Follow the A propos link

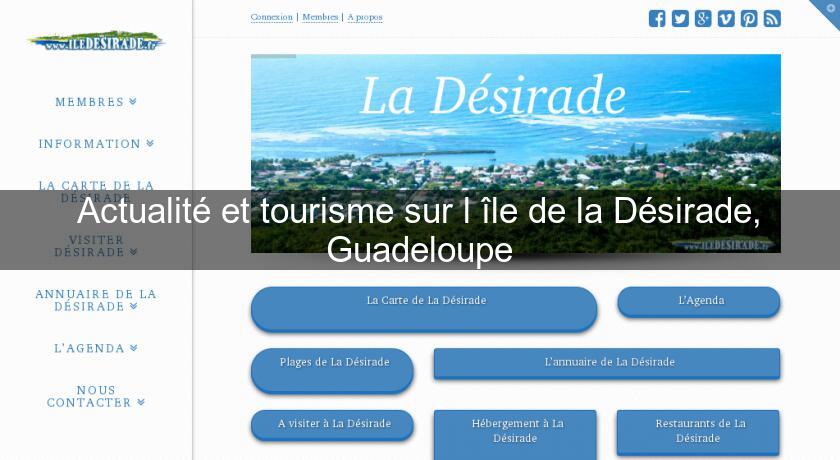(365, 17)
